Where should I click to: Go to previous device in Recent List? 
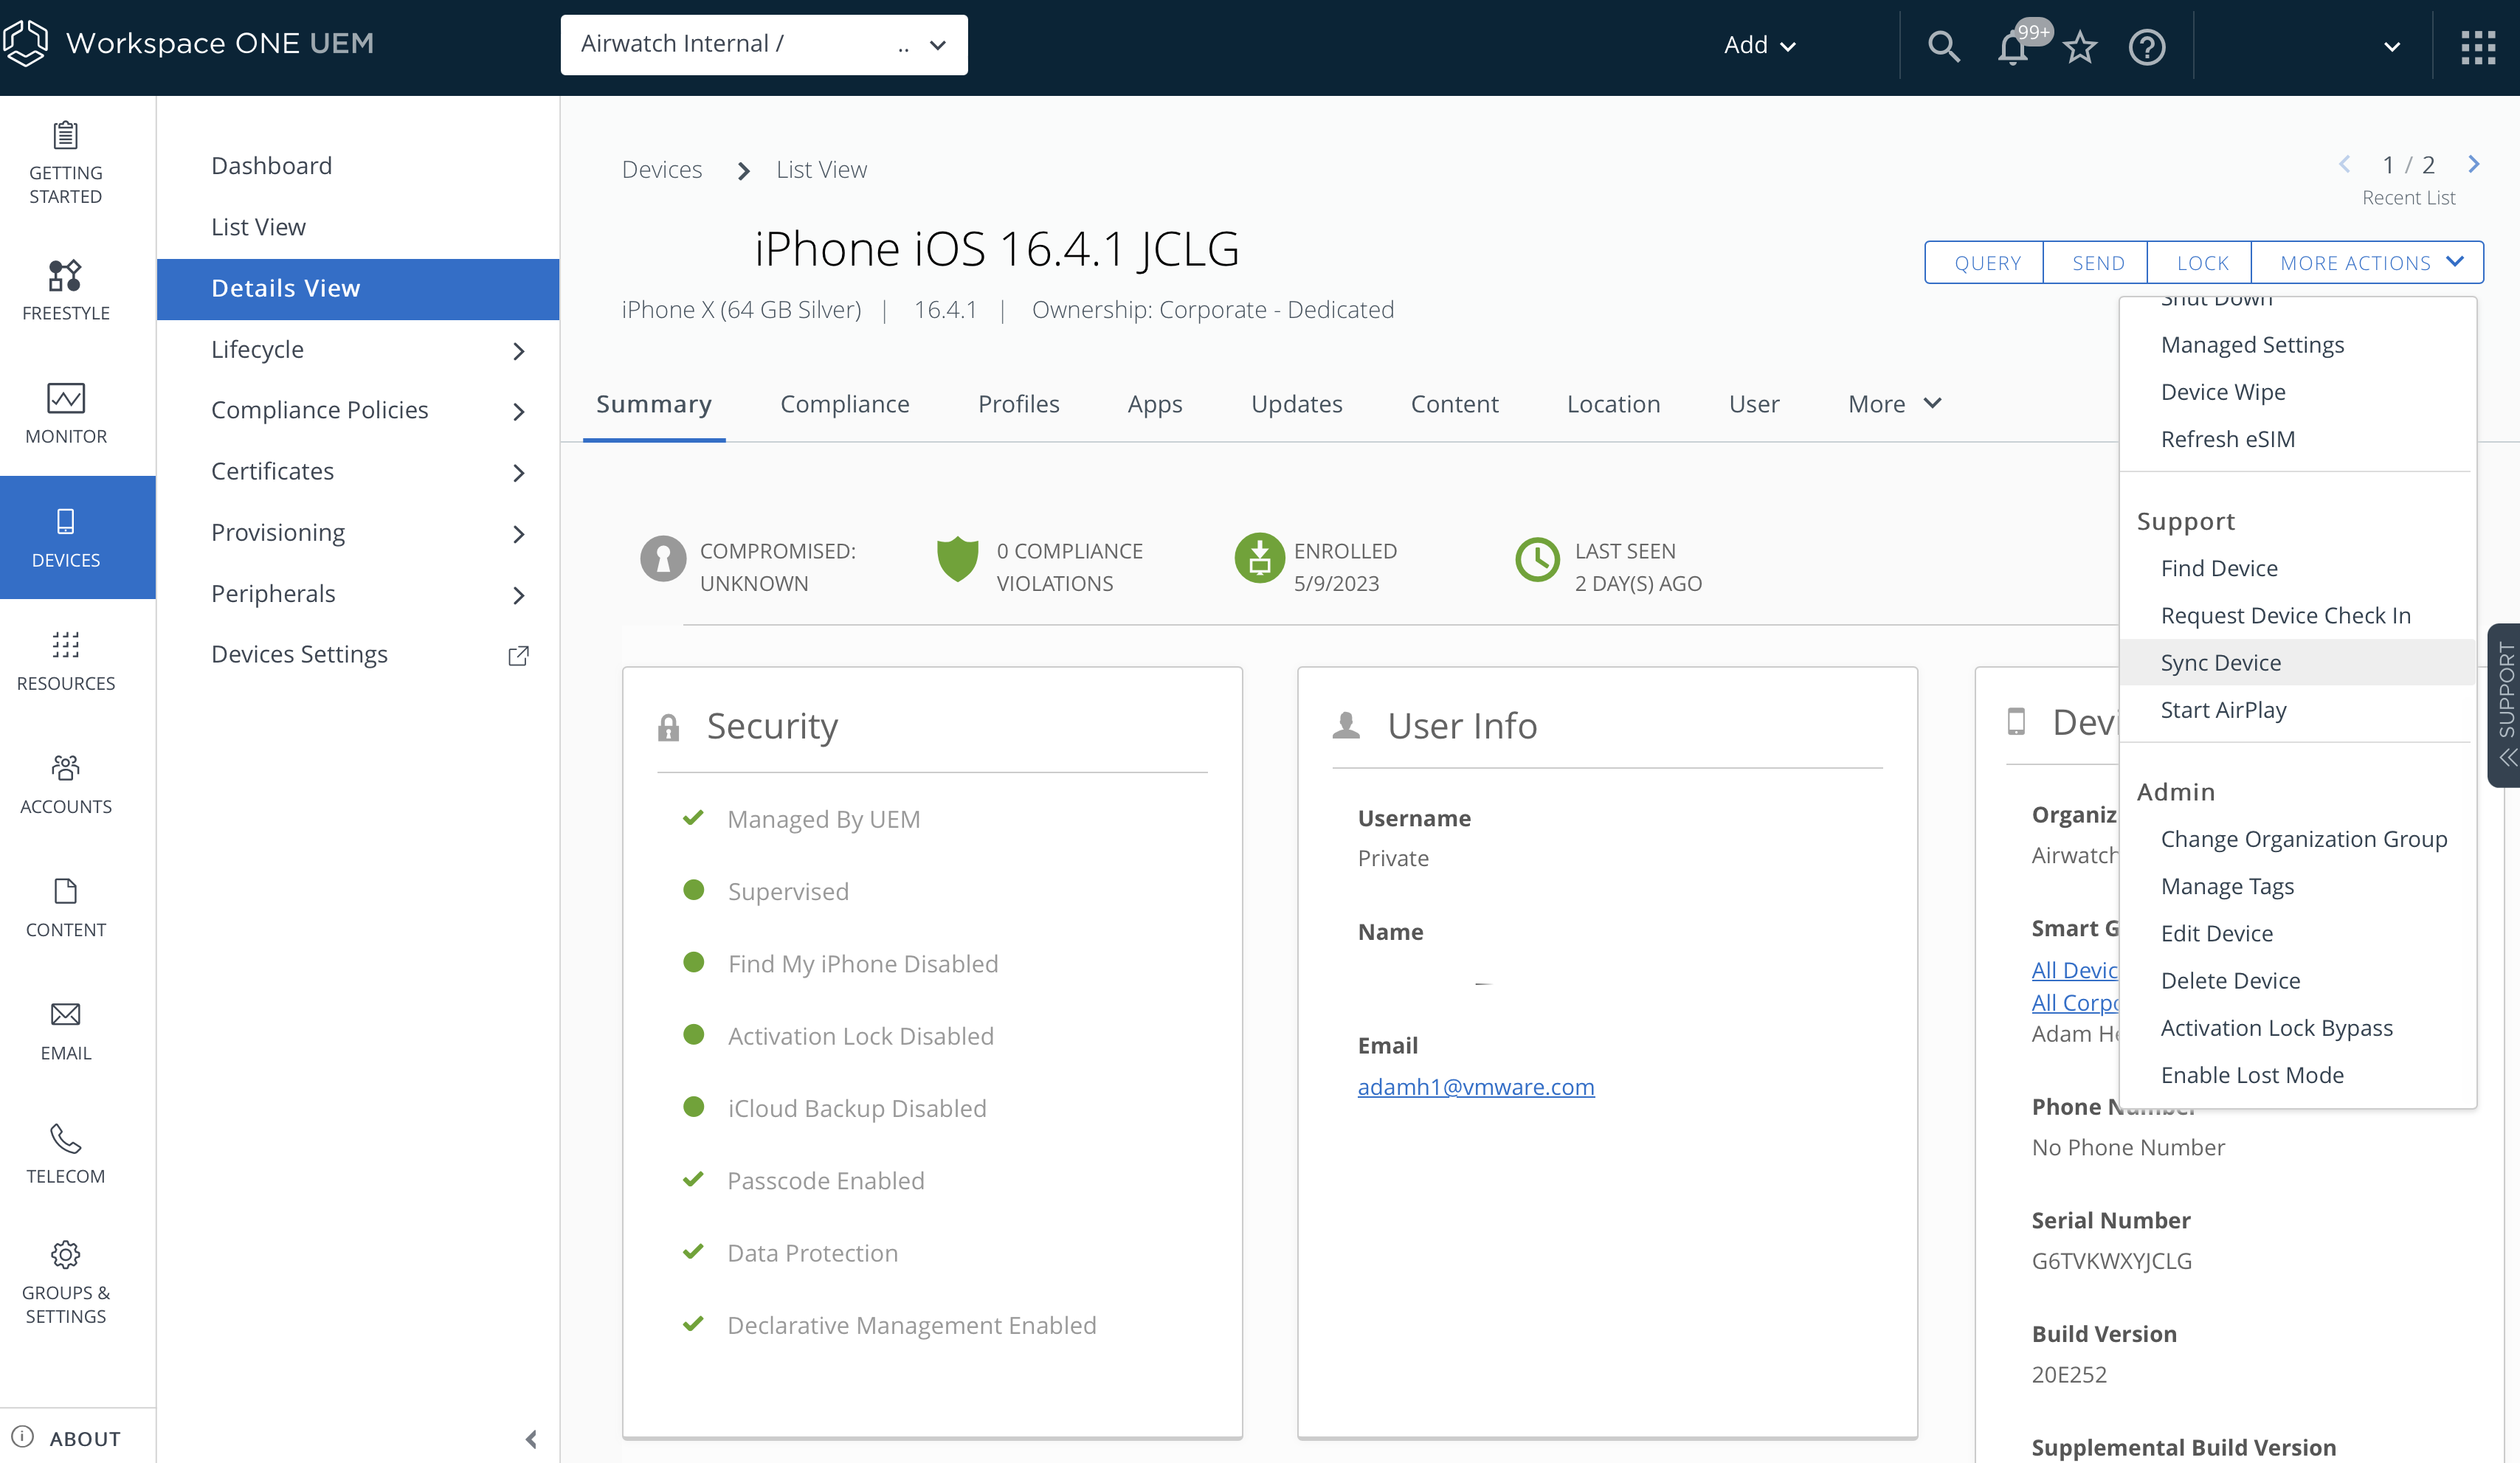(2344, 164)
